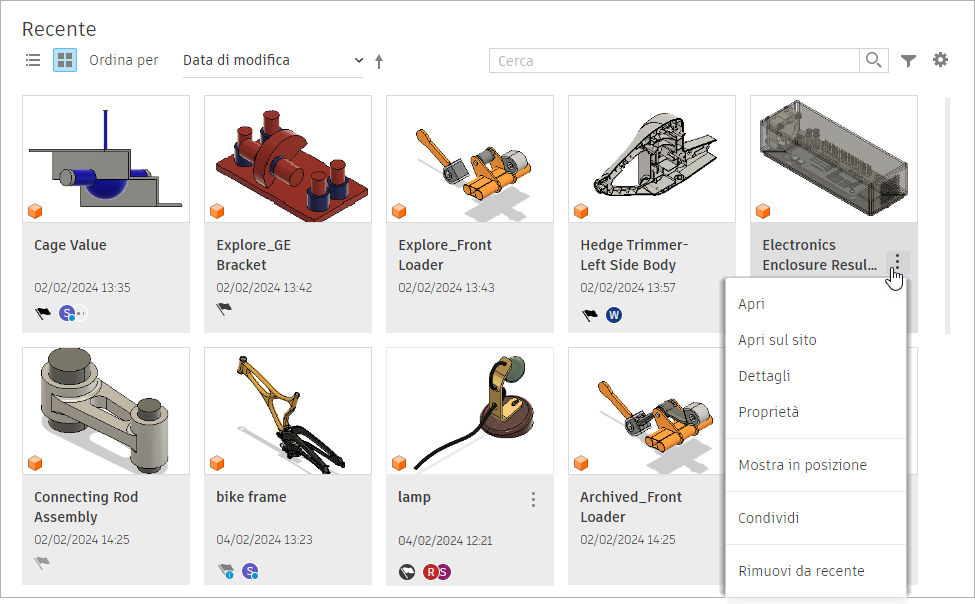This screenshot has height=604, width=975.
Task: Open the Connecting Rod Assembly thumbnail
Action: pos(106,411)
